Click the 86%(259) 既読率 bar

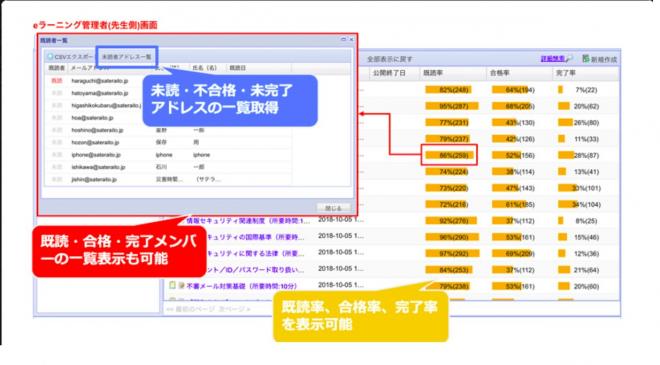point(450,155)
